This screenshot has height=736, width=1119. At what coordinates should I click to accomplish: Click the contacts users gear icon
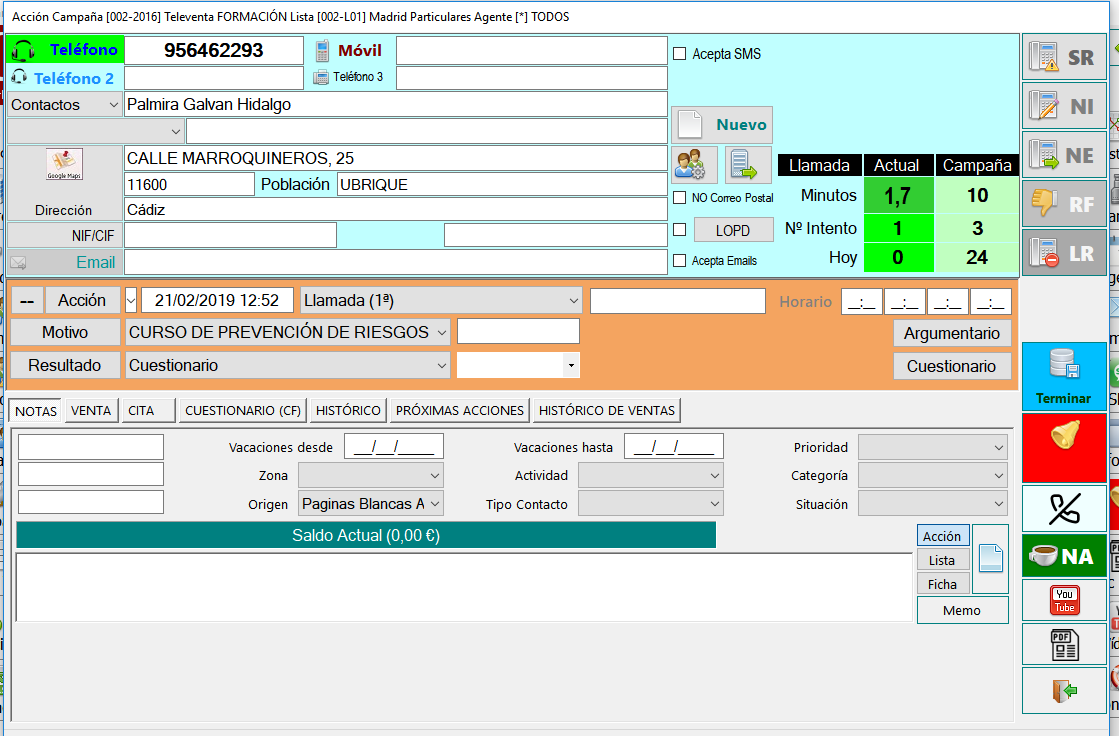click(694, 165)
